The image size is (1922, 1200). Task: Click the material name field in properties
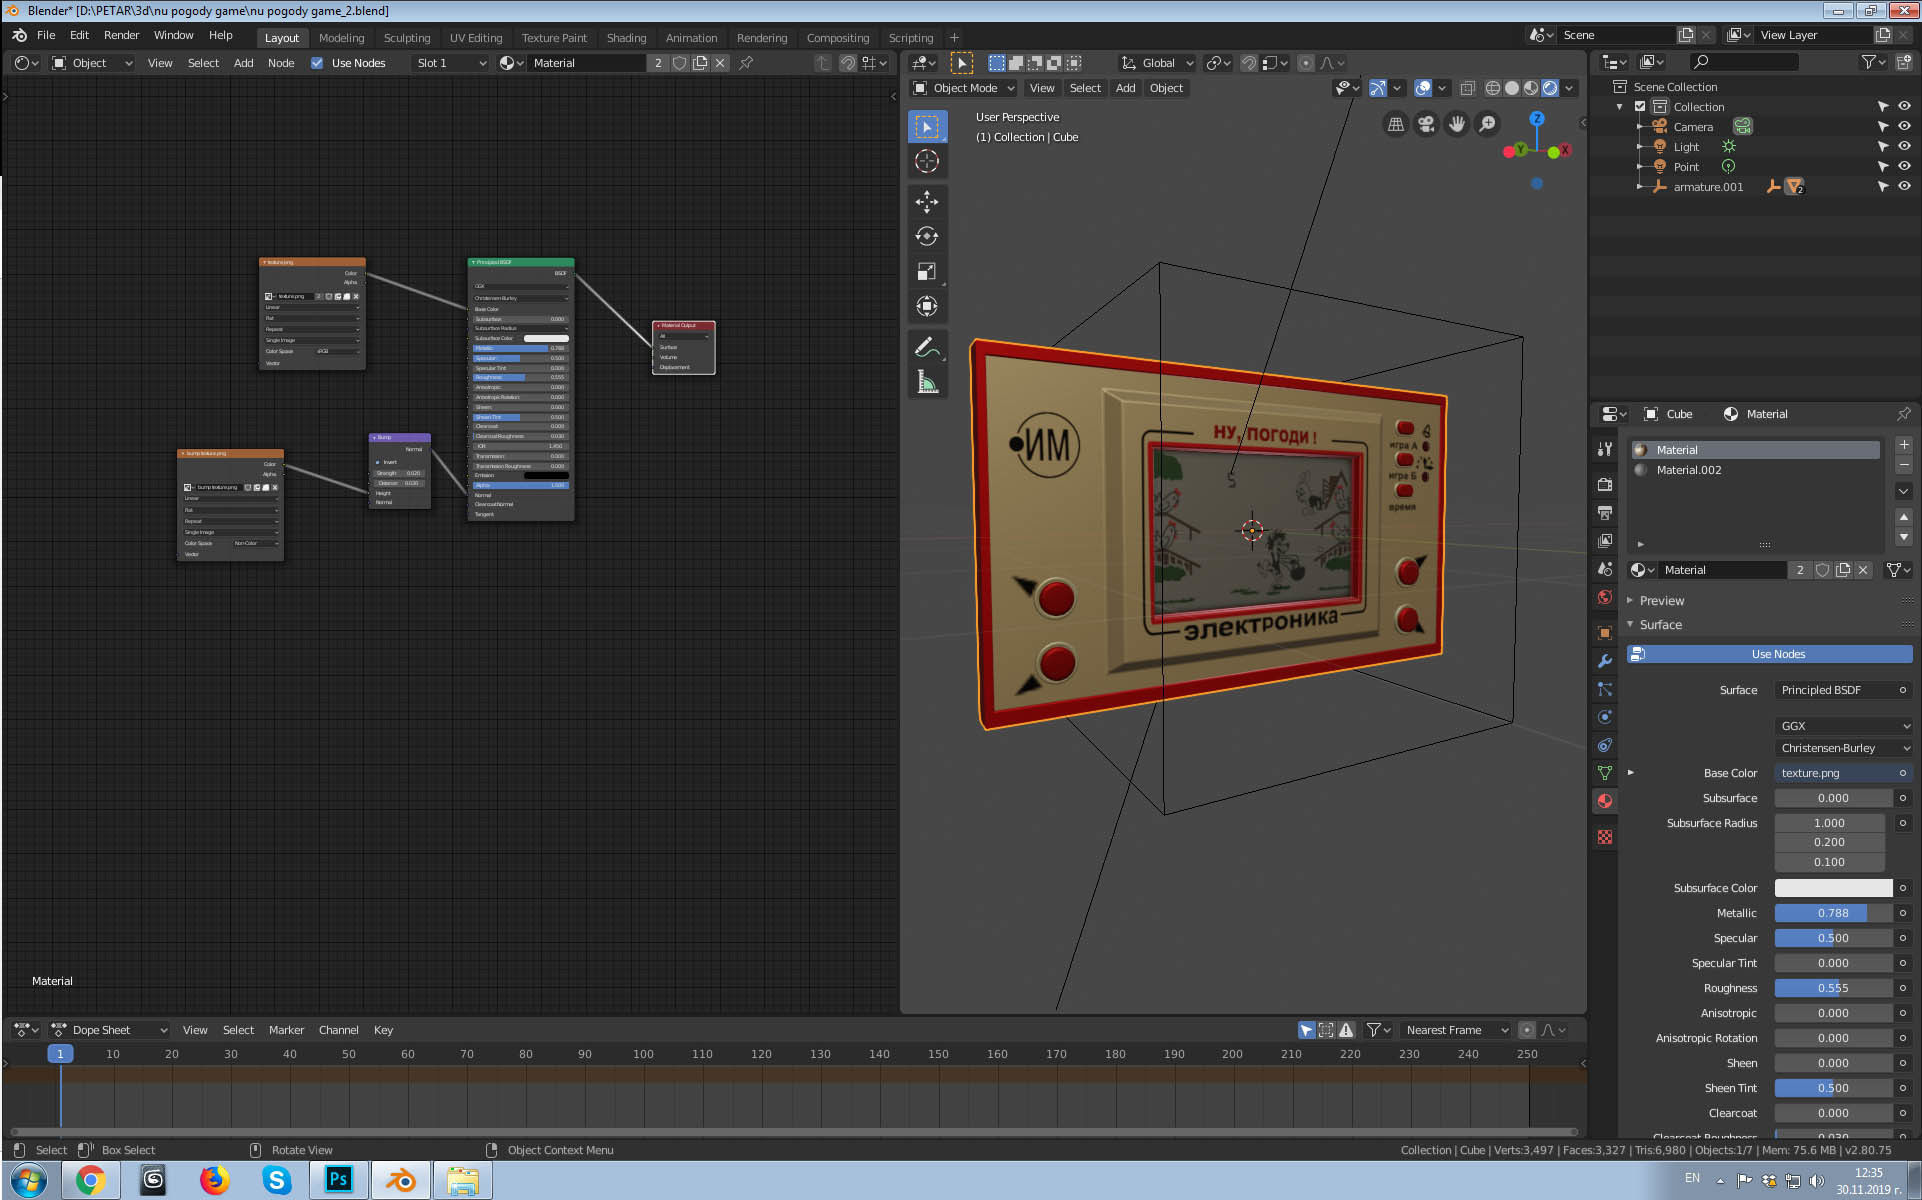[x=1724, y=570]
